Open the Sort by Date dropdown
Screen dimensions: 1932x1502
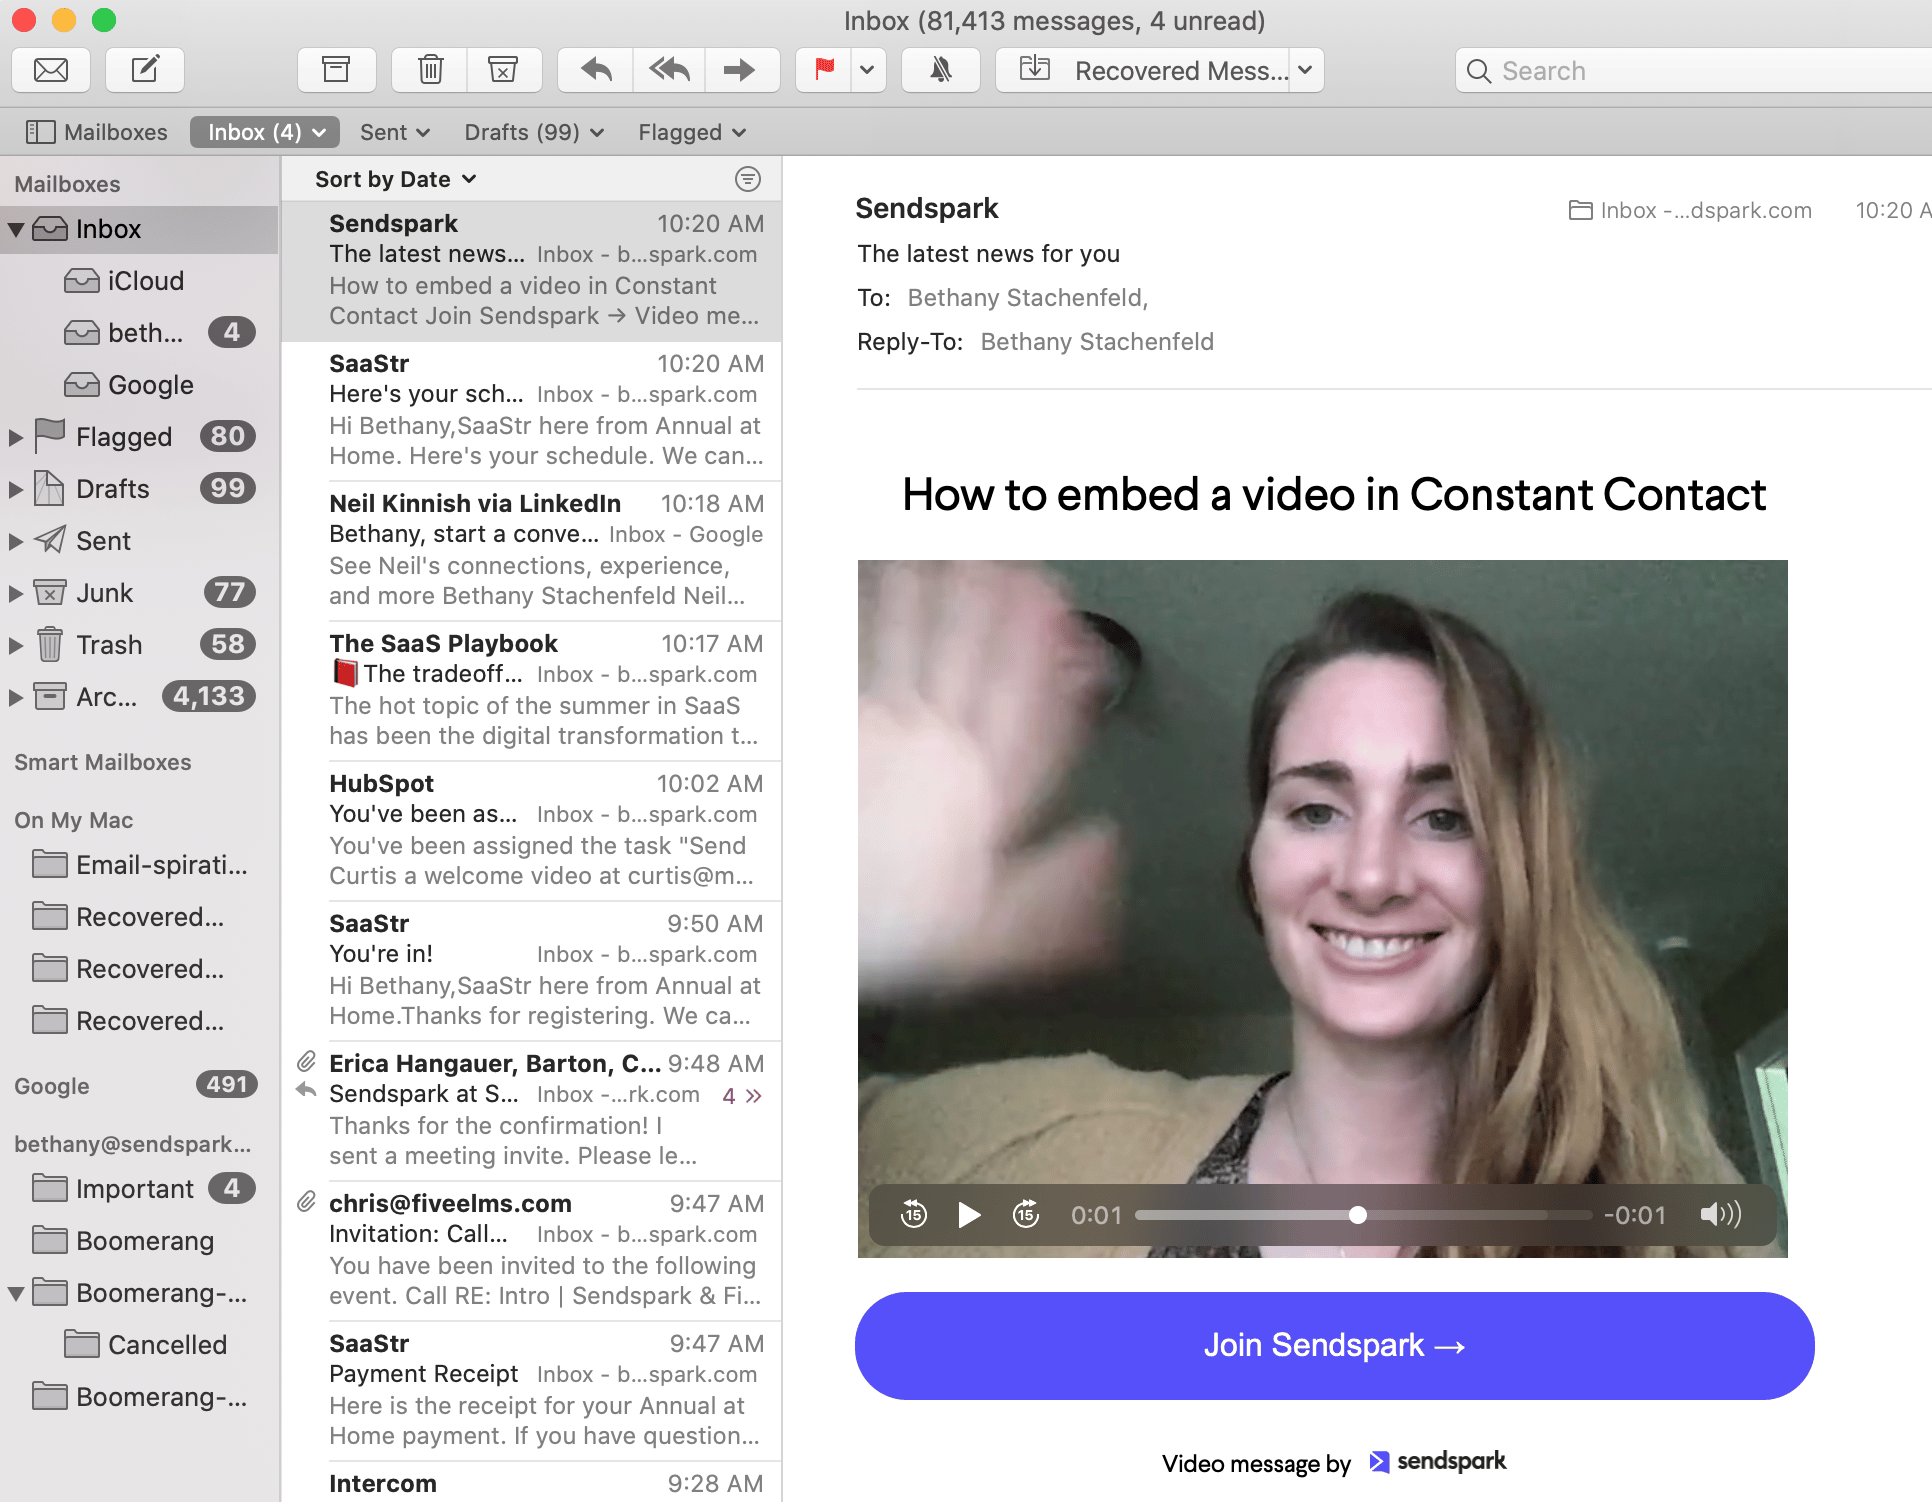click(396, 179)
